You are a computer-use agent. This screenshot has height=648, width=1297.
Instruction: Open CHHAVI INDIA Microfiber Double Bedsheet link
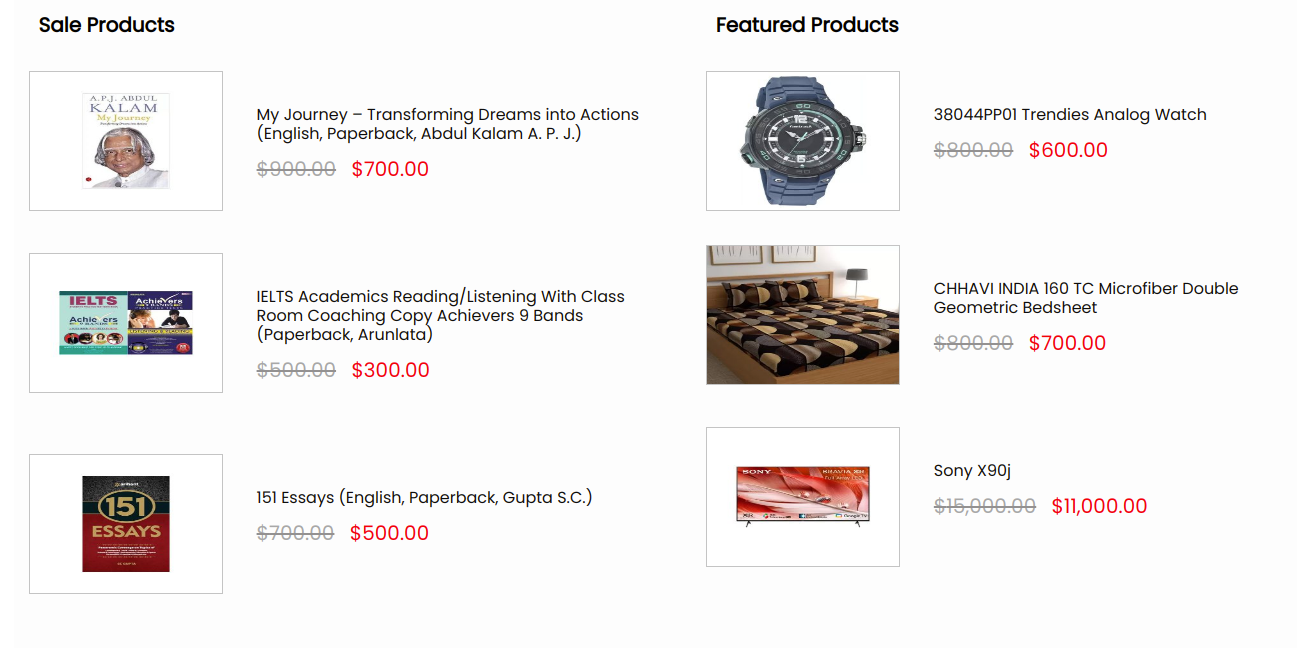(1085, 298)
